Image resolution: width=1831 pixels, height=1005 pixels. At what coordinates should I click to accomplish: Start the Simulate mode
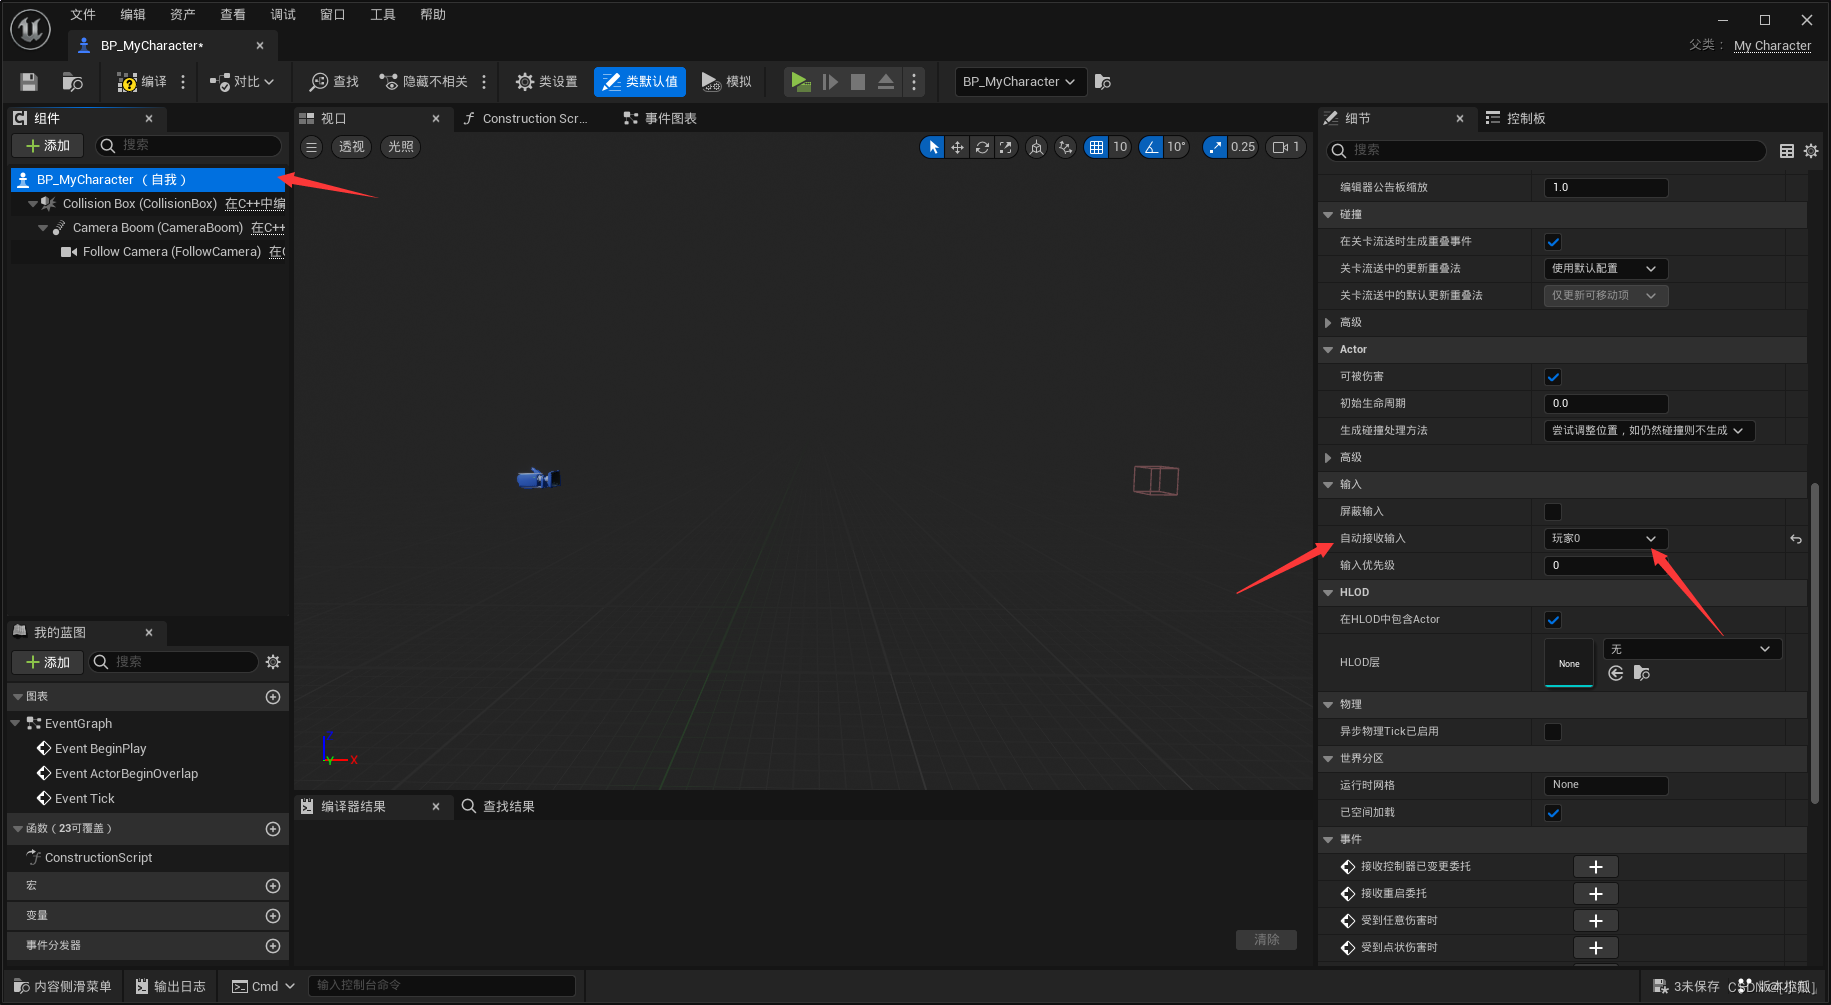(727, 82)
